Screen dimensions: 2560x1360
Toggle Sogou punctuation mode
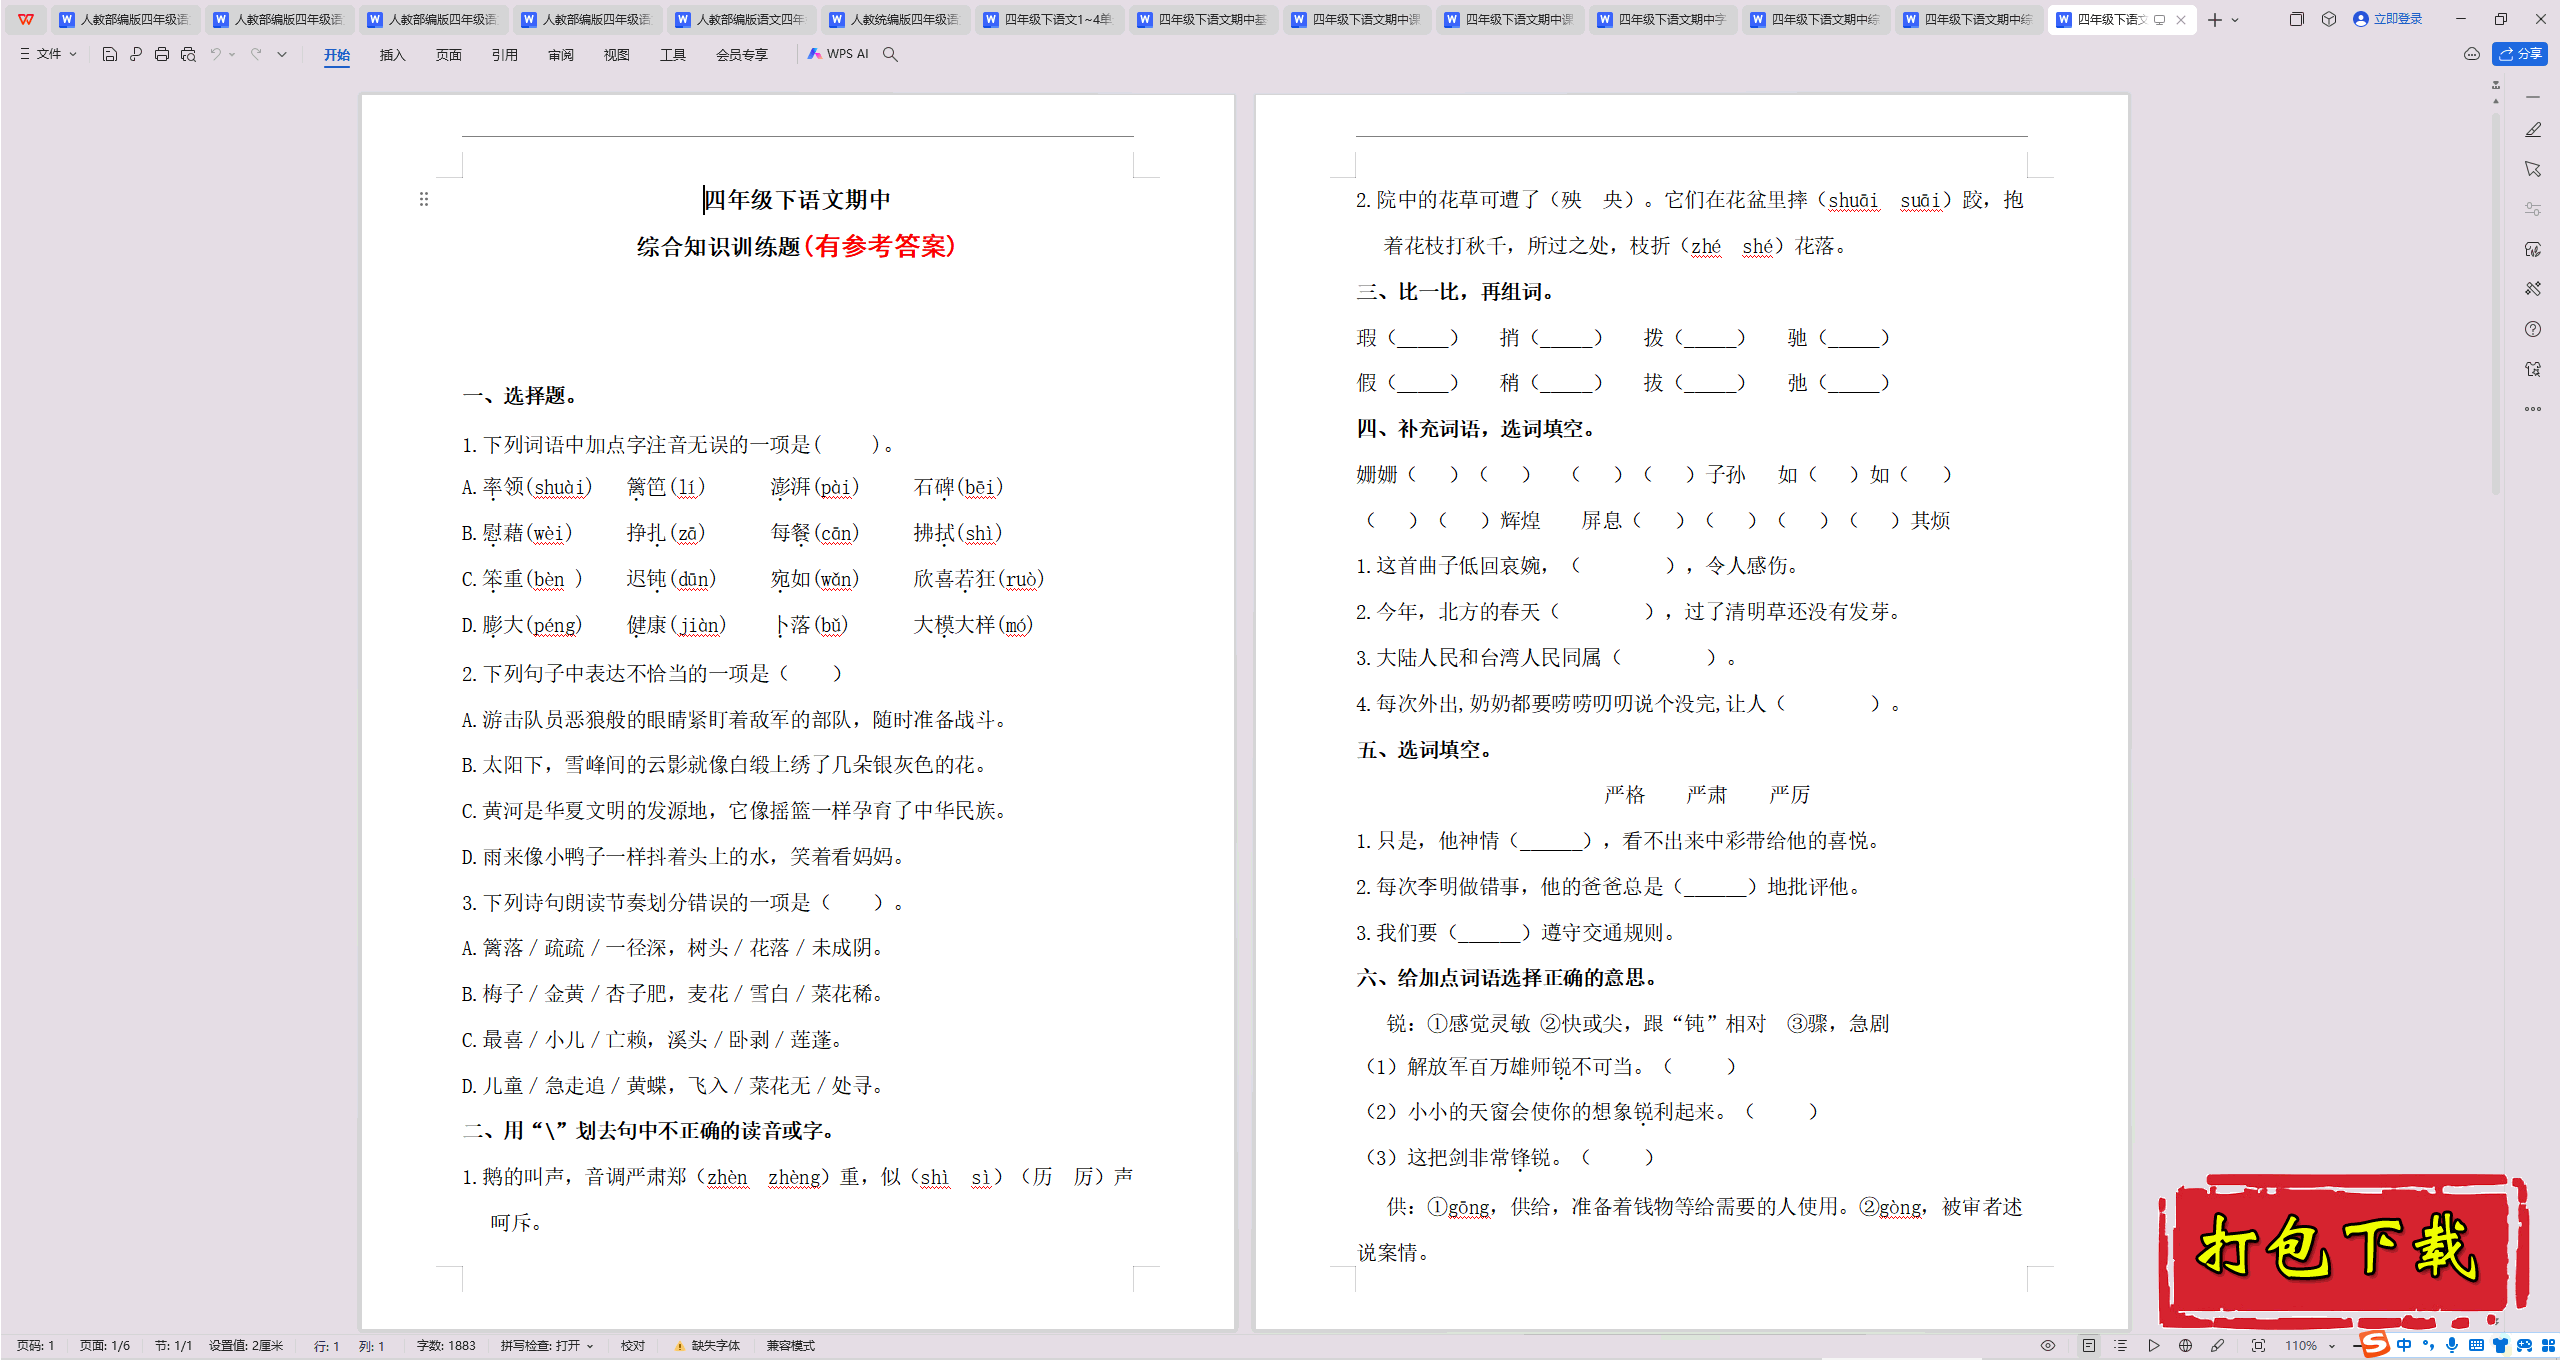(2428, 1346)
